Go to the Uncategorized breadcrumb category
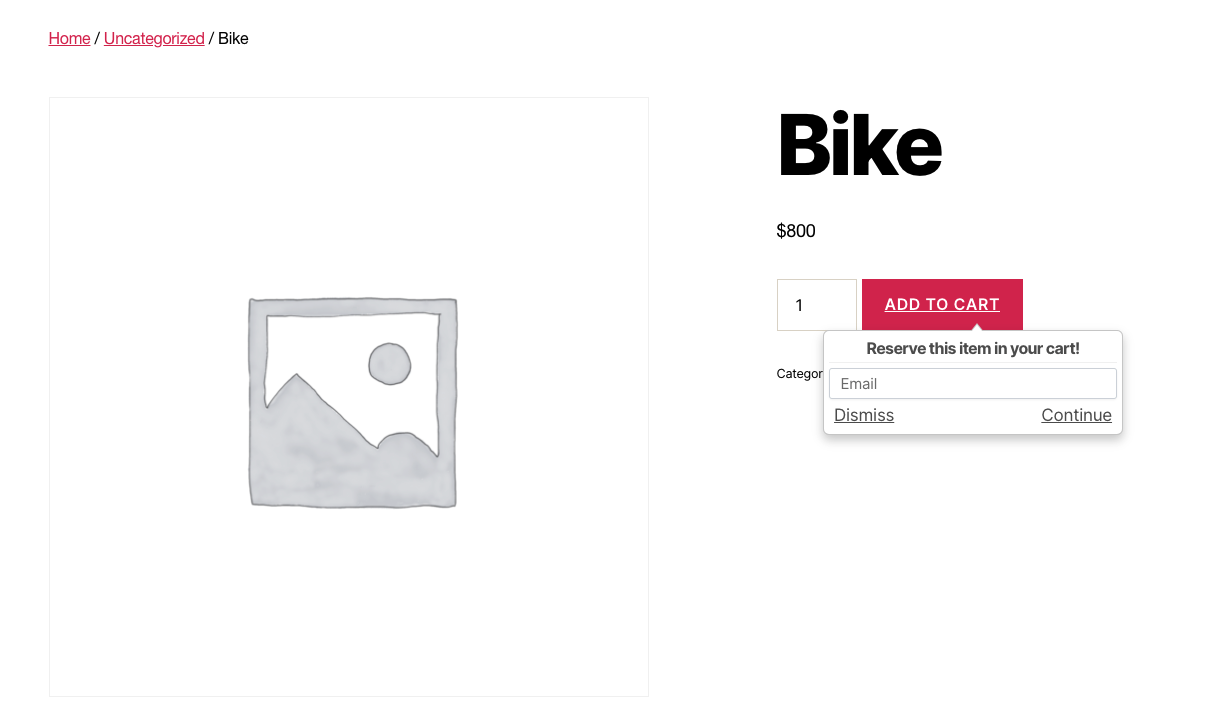The width and height of the screenshot is (1223, 725). pos(154,38)
